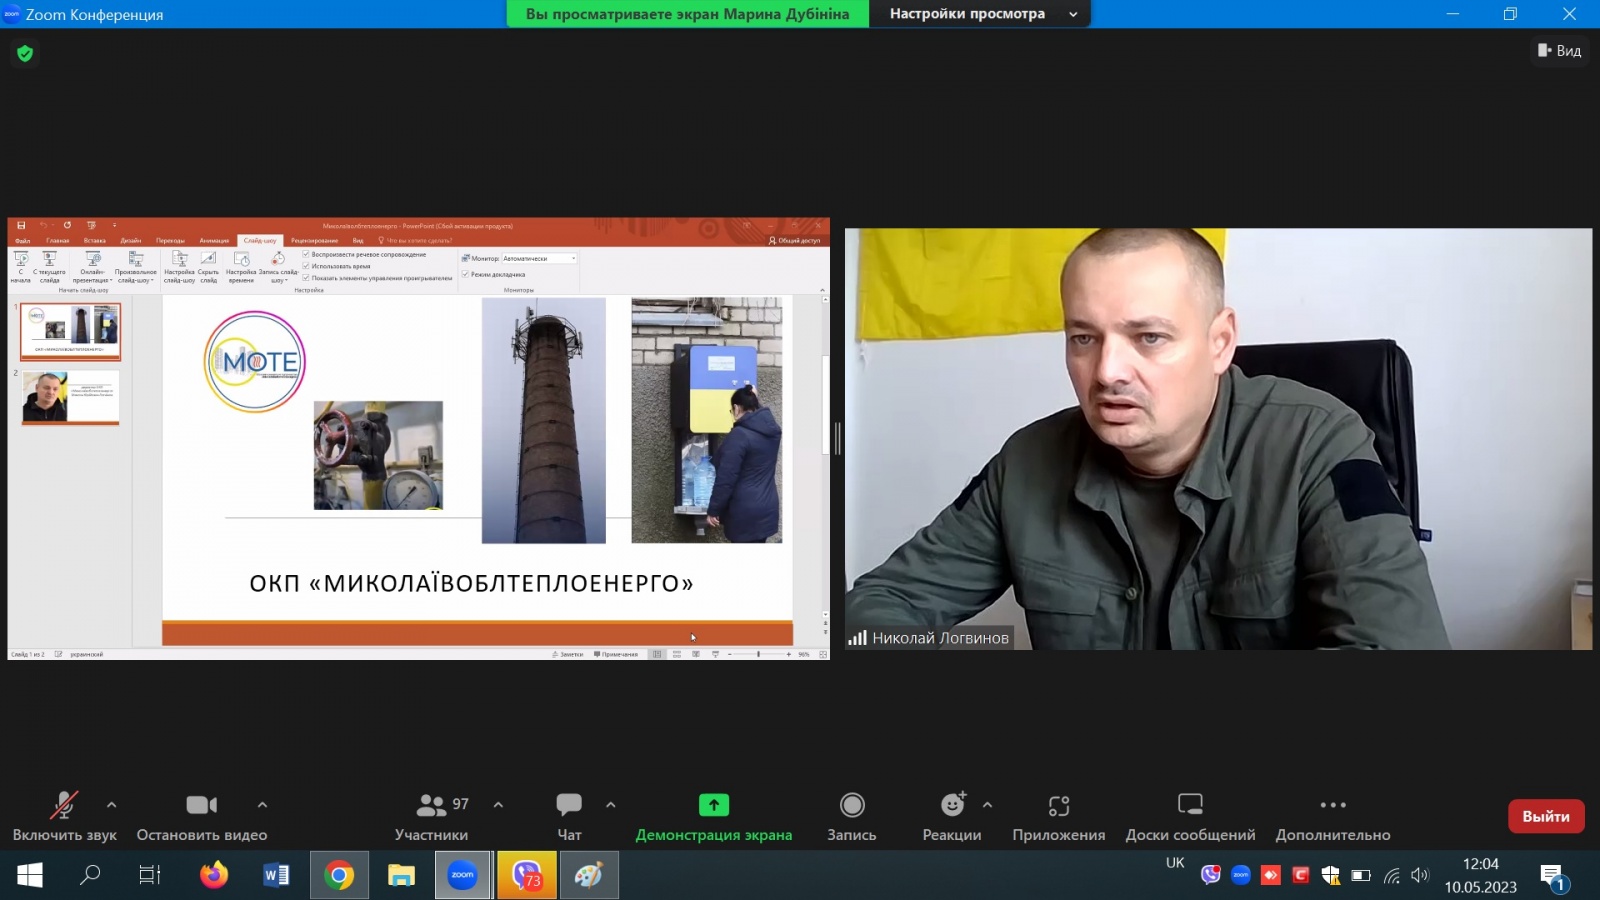Switch to the Дизайн ribbon tab
The height and width of the screenshot is (900, 1600).
131,241
